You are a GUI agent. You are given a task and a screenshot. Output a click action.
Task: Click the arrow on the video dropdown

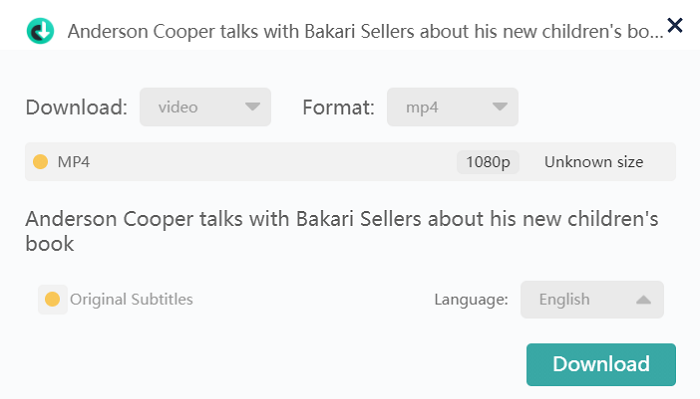(252, 107)
